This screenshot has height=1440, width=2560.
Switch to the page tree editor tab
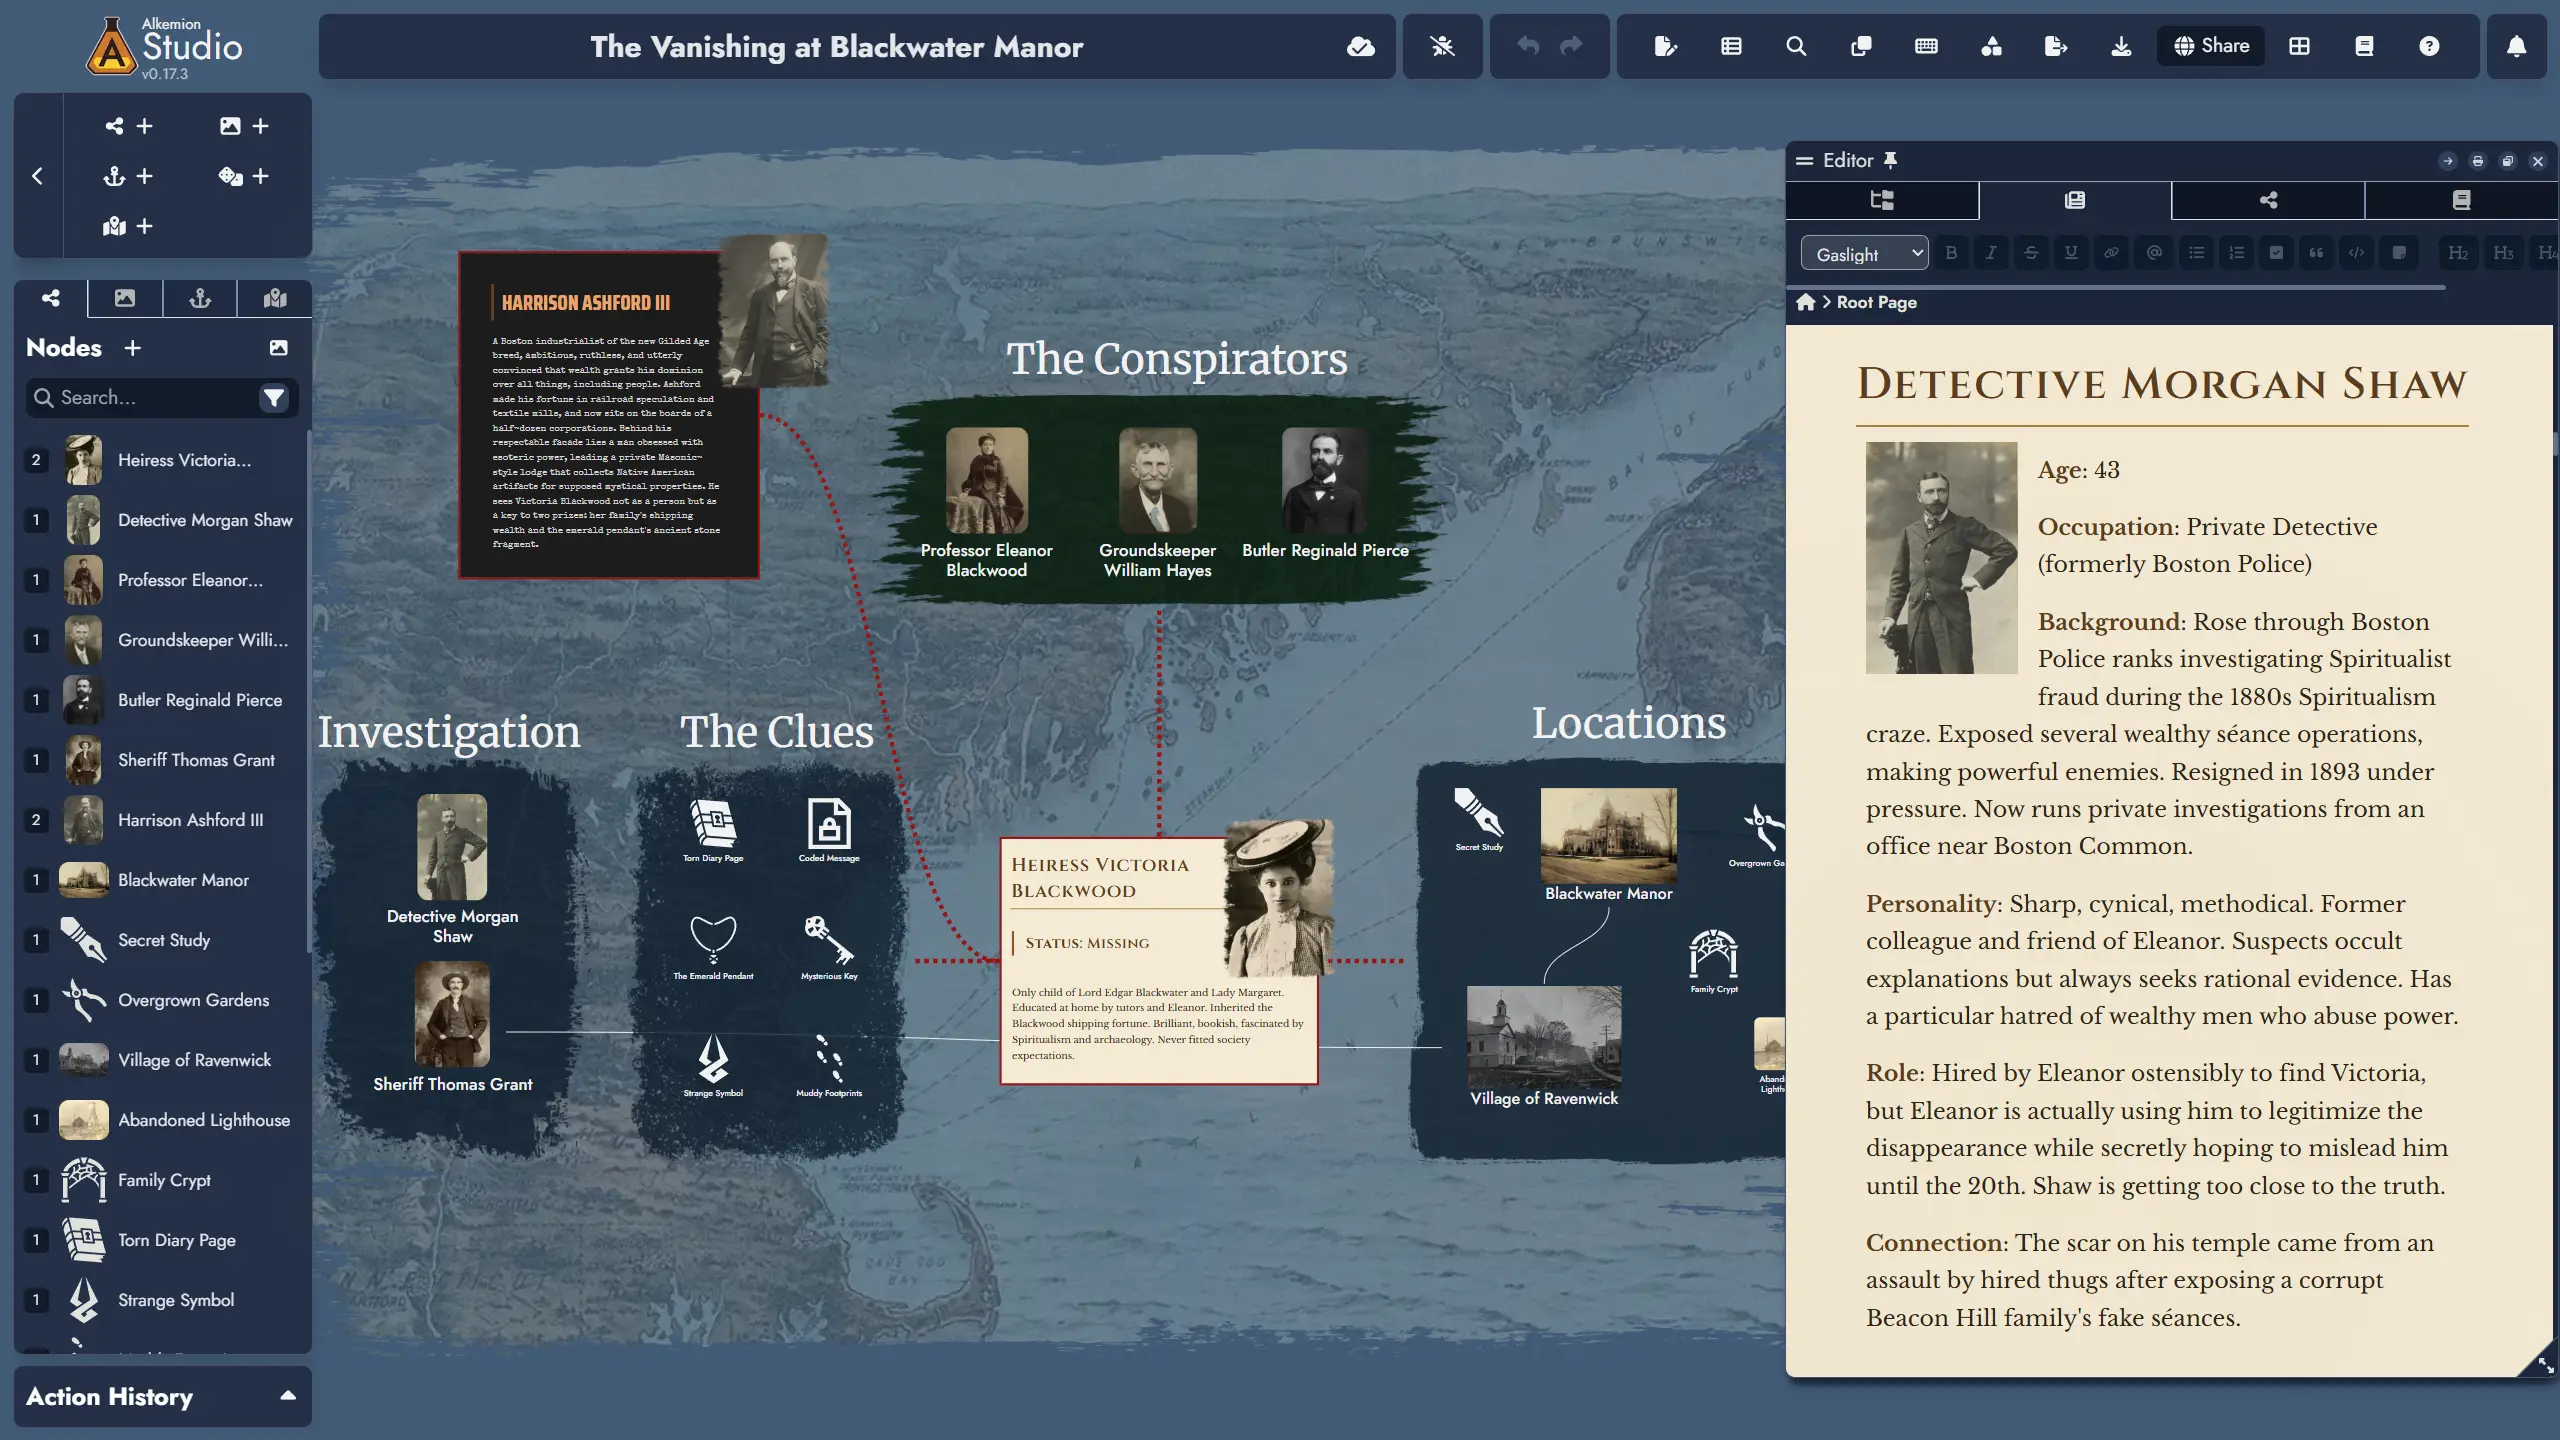pos(1882,200)
